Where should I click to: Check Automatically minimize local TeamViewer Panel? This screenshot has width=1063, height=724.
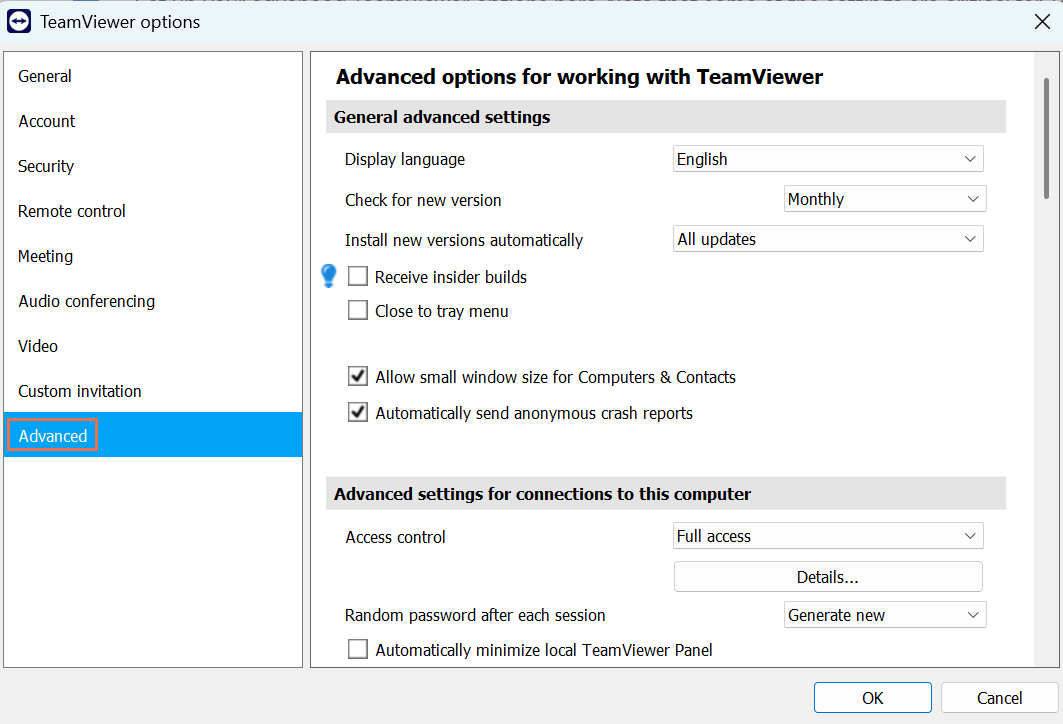click(358, 649)
